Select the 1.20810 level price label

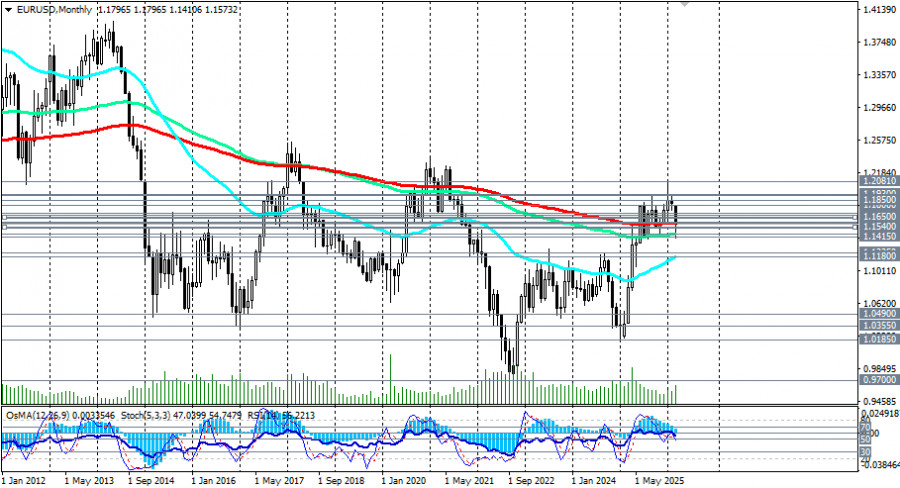click(879, 181)
